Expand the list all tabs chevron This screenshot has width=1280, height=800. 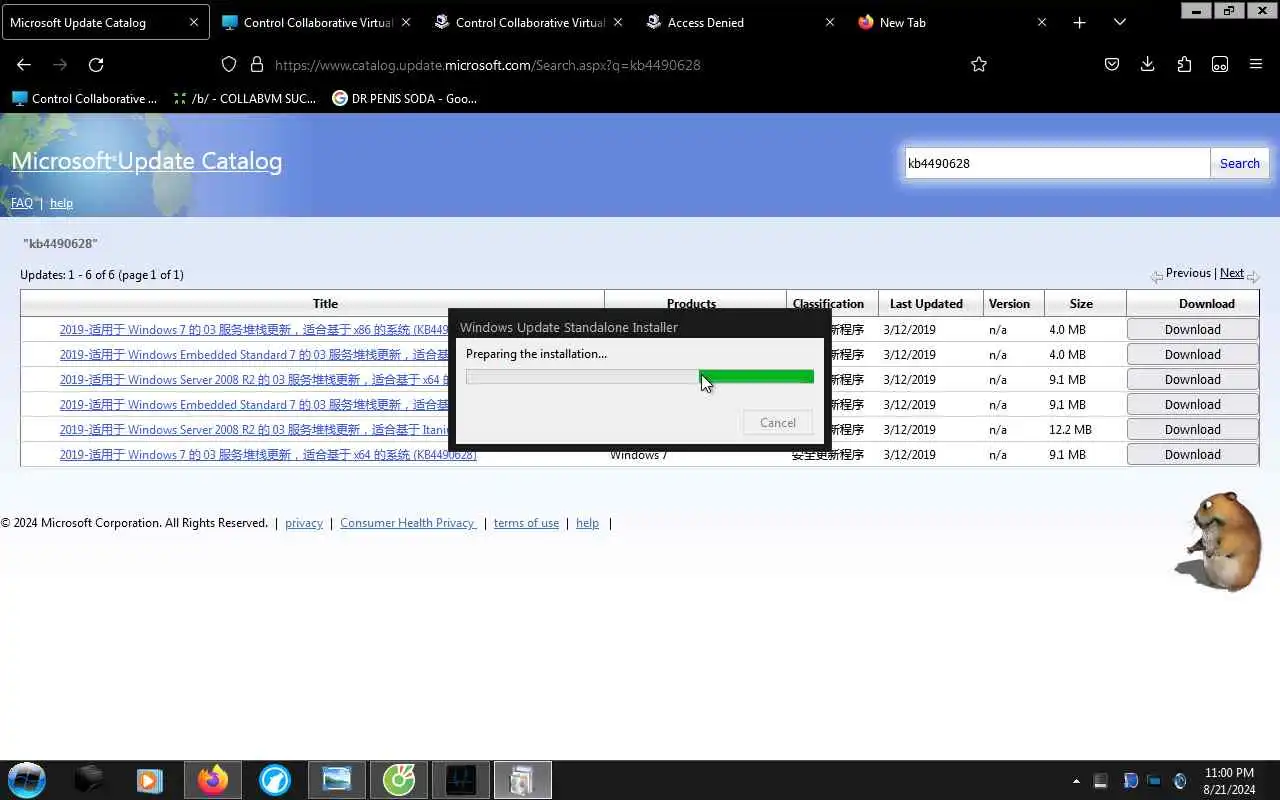click(x=1120, y=22)
